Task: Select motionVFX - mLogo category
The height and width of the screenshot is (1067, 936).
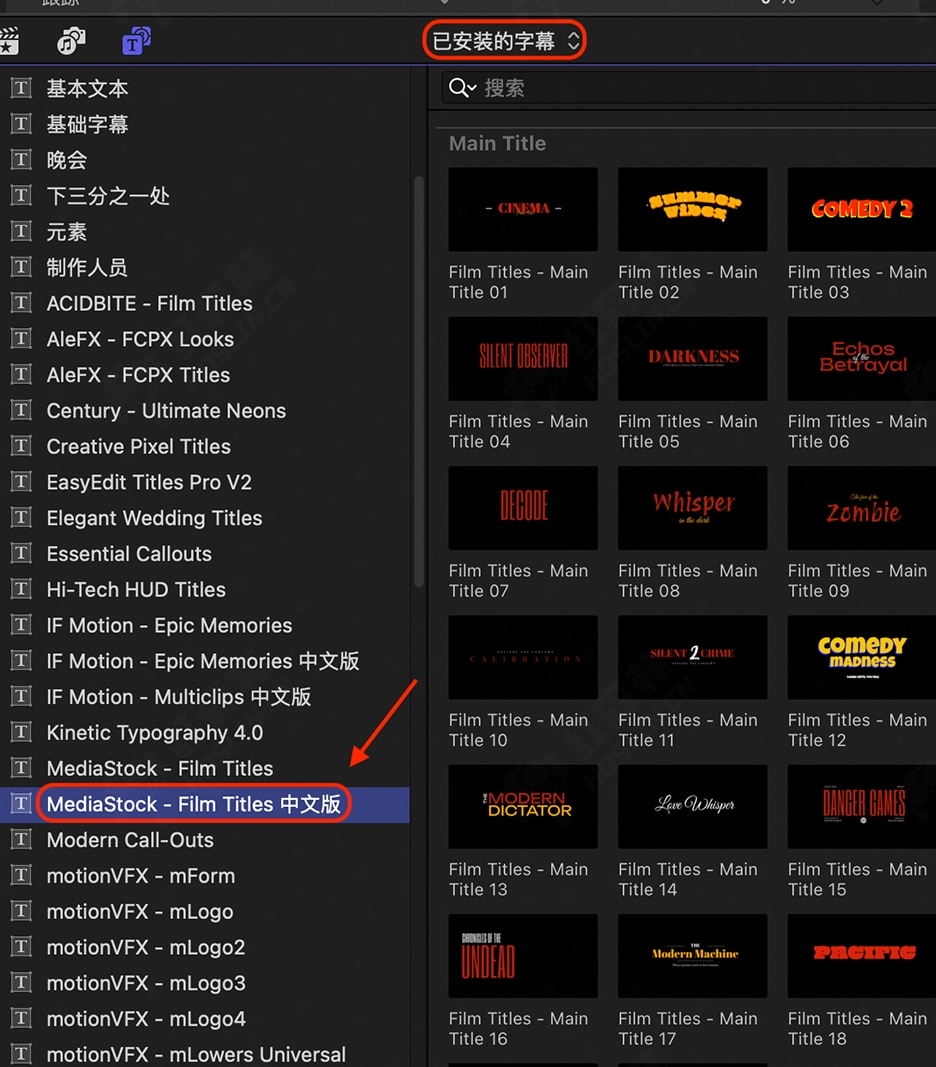Action: [204, 912]
